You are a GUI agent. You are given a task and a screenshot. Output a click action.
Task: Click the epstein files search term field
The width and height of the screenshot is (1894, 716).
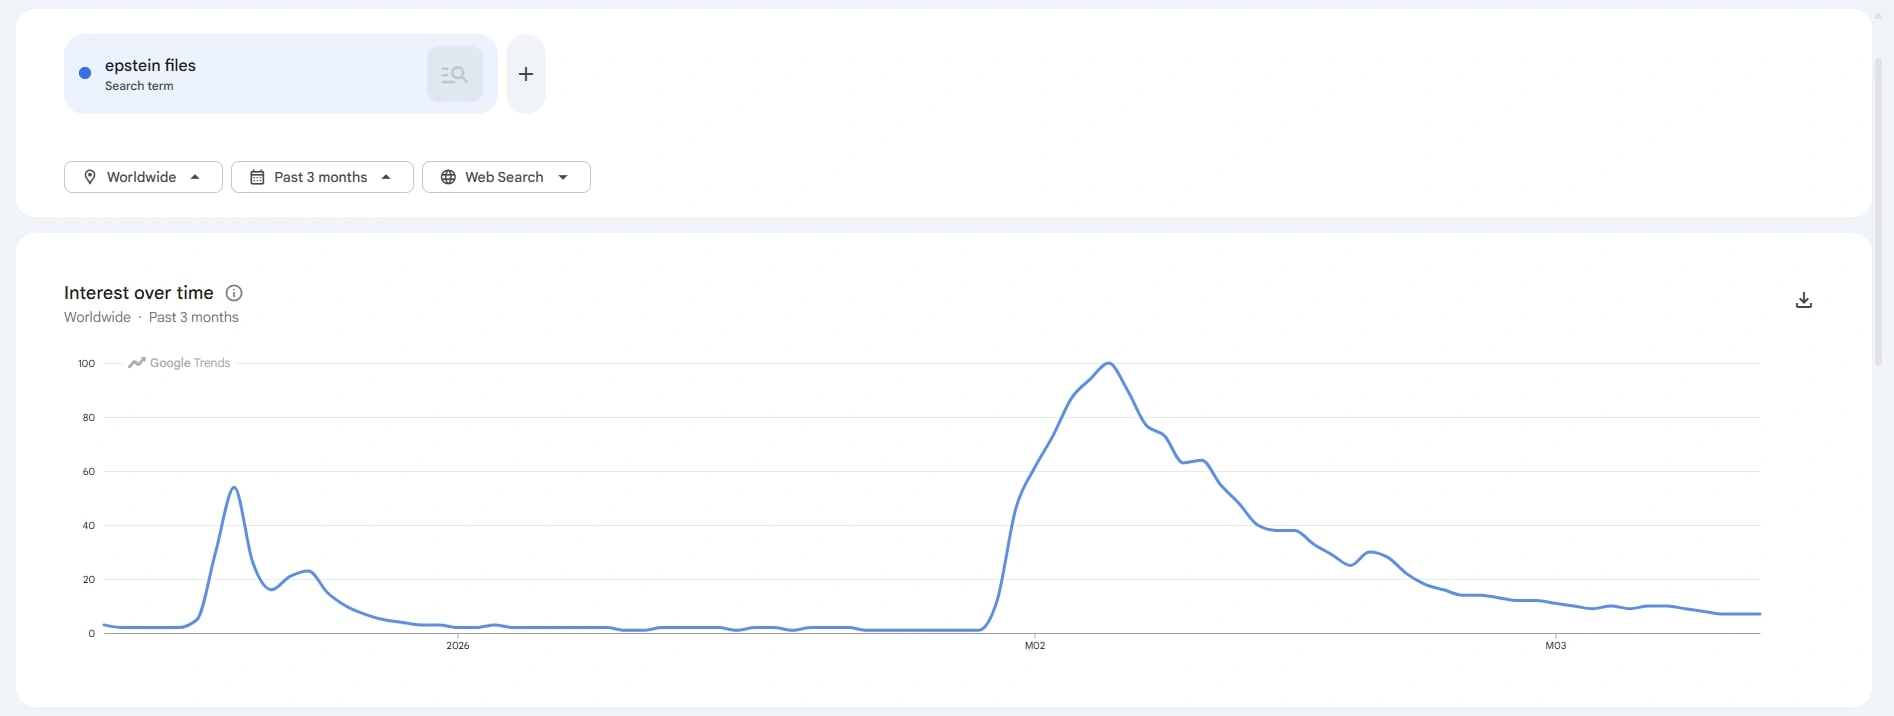pyautogui.click(x=280, y=74)
